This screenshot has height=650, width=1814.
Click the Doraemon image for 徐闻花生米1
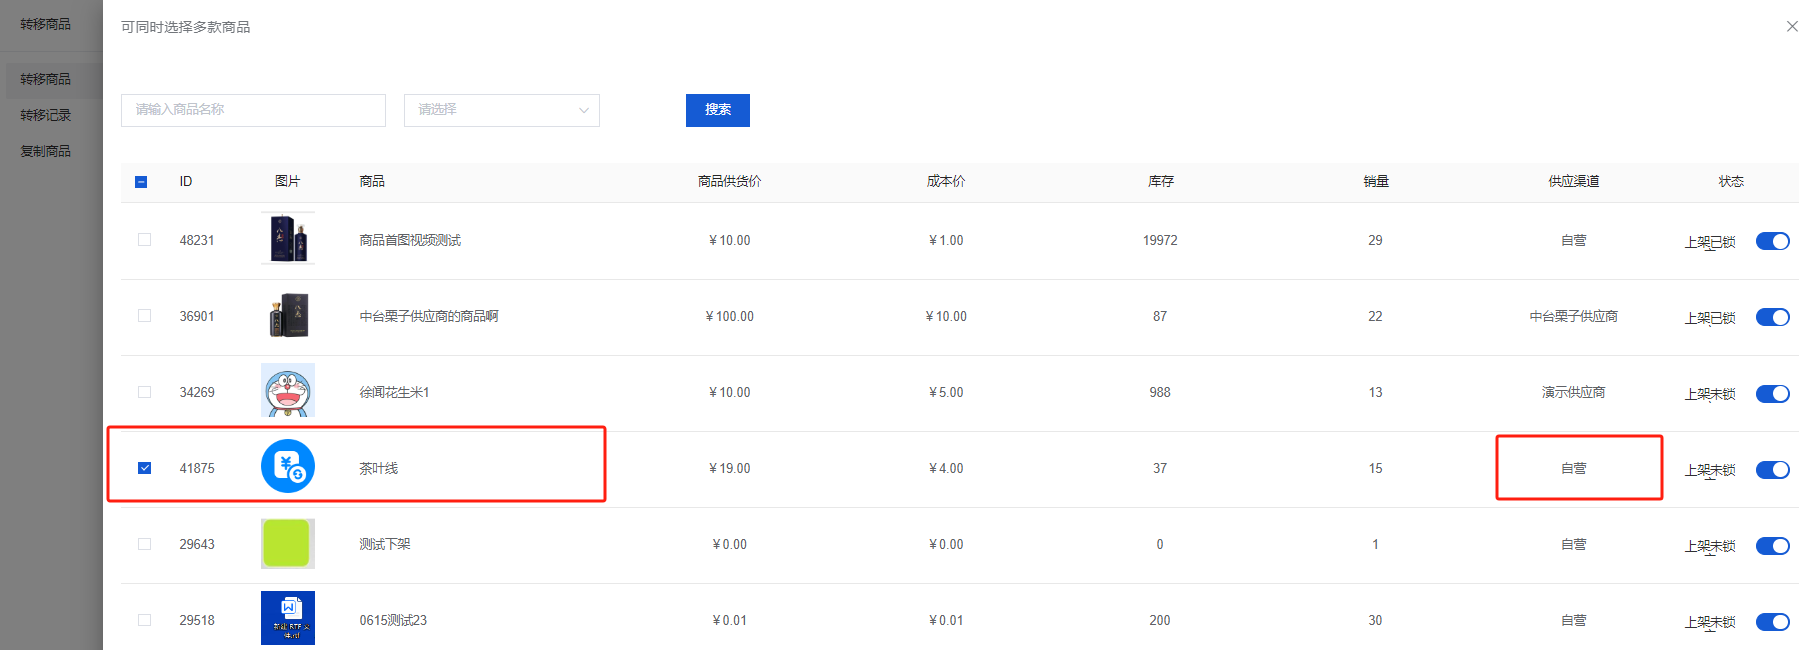287,390
